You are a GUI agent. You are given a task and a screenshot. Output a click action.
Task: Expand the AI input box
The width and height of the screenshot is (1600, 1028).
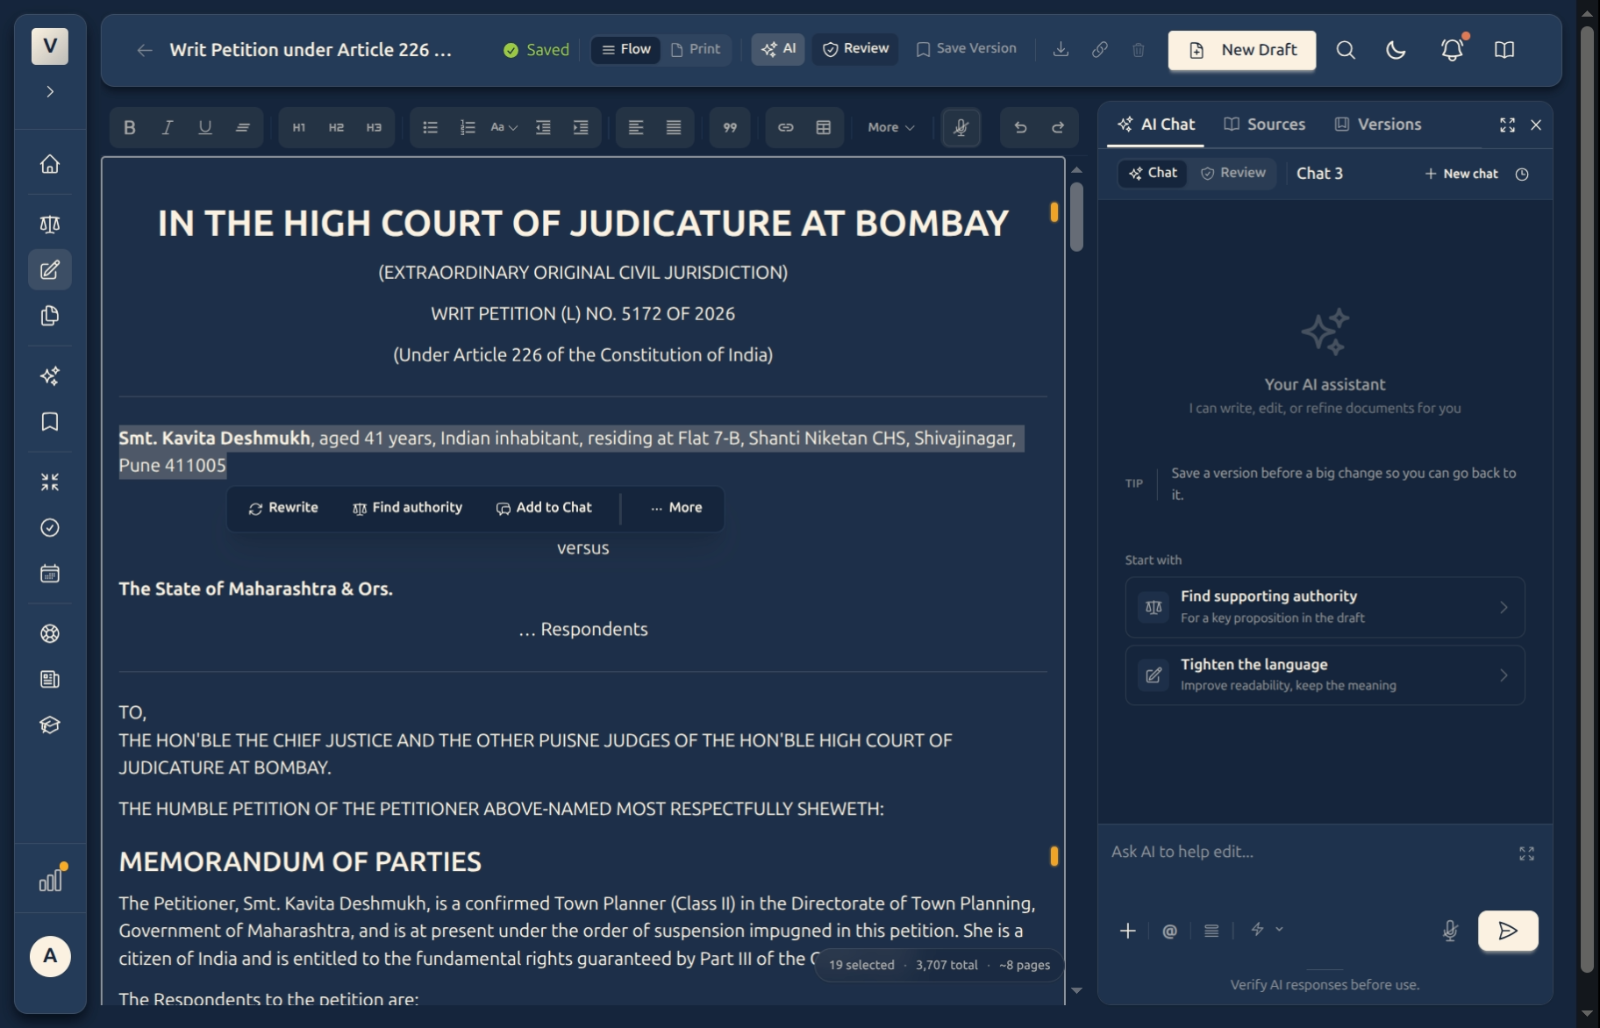[x=1526, y=853]
